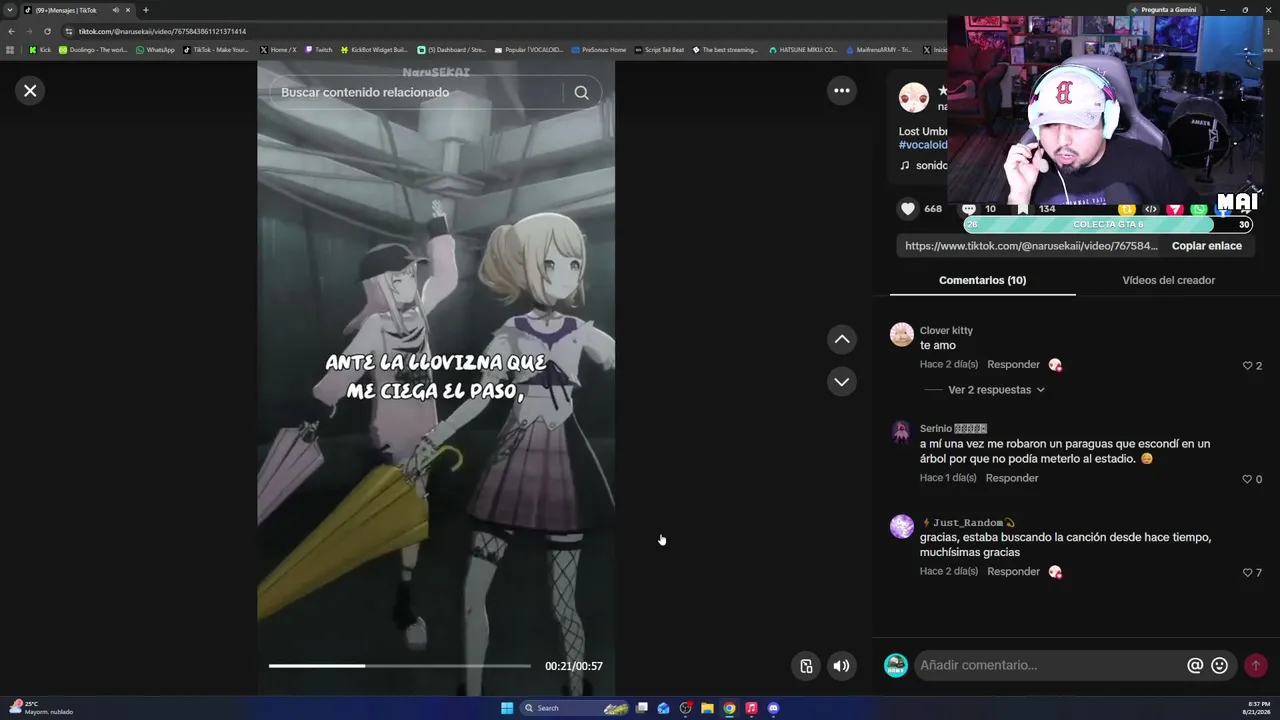Click 'Pregunta a Gemini' button
This screenshot has width=1280, height=720.
pos(1163,10)
